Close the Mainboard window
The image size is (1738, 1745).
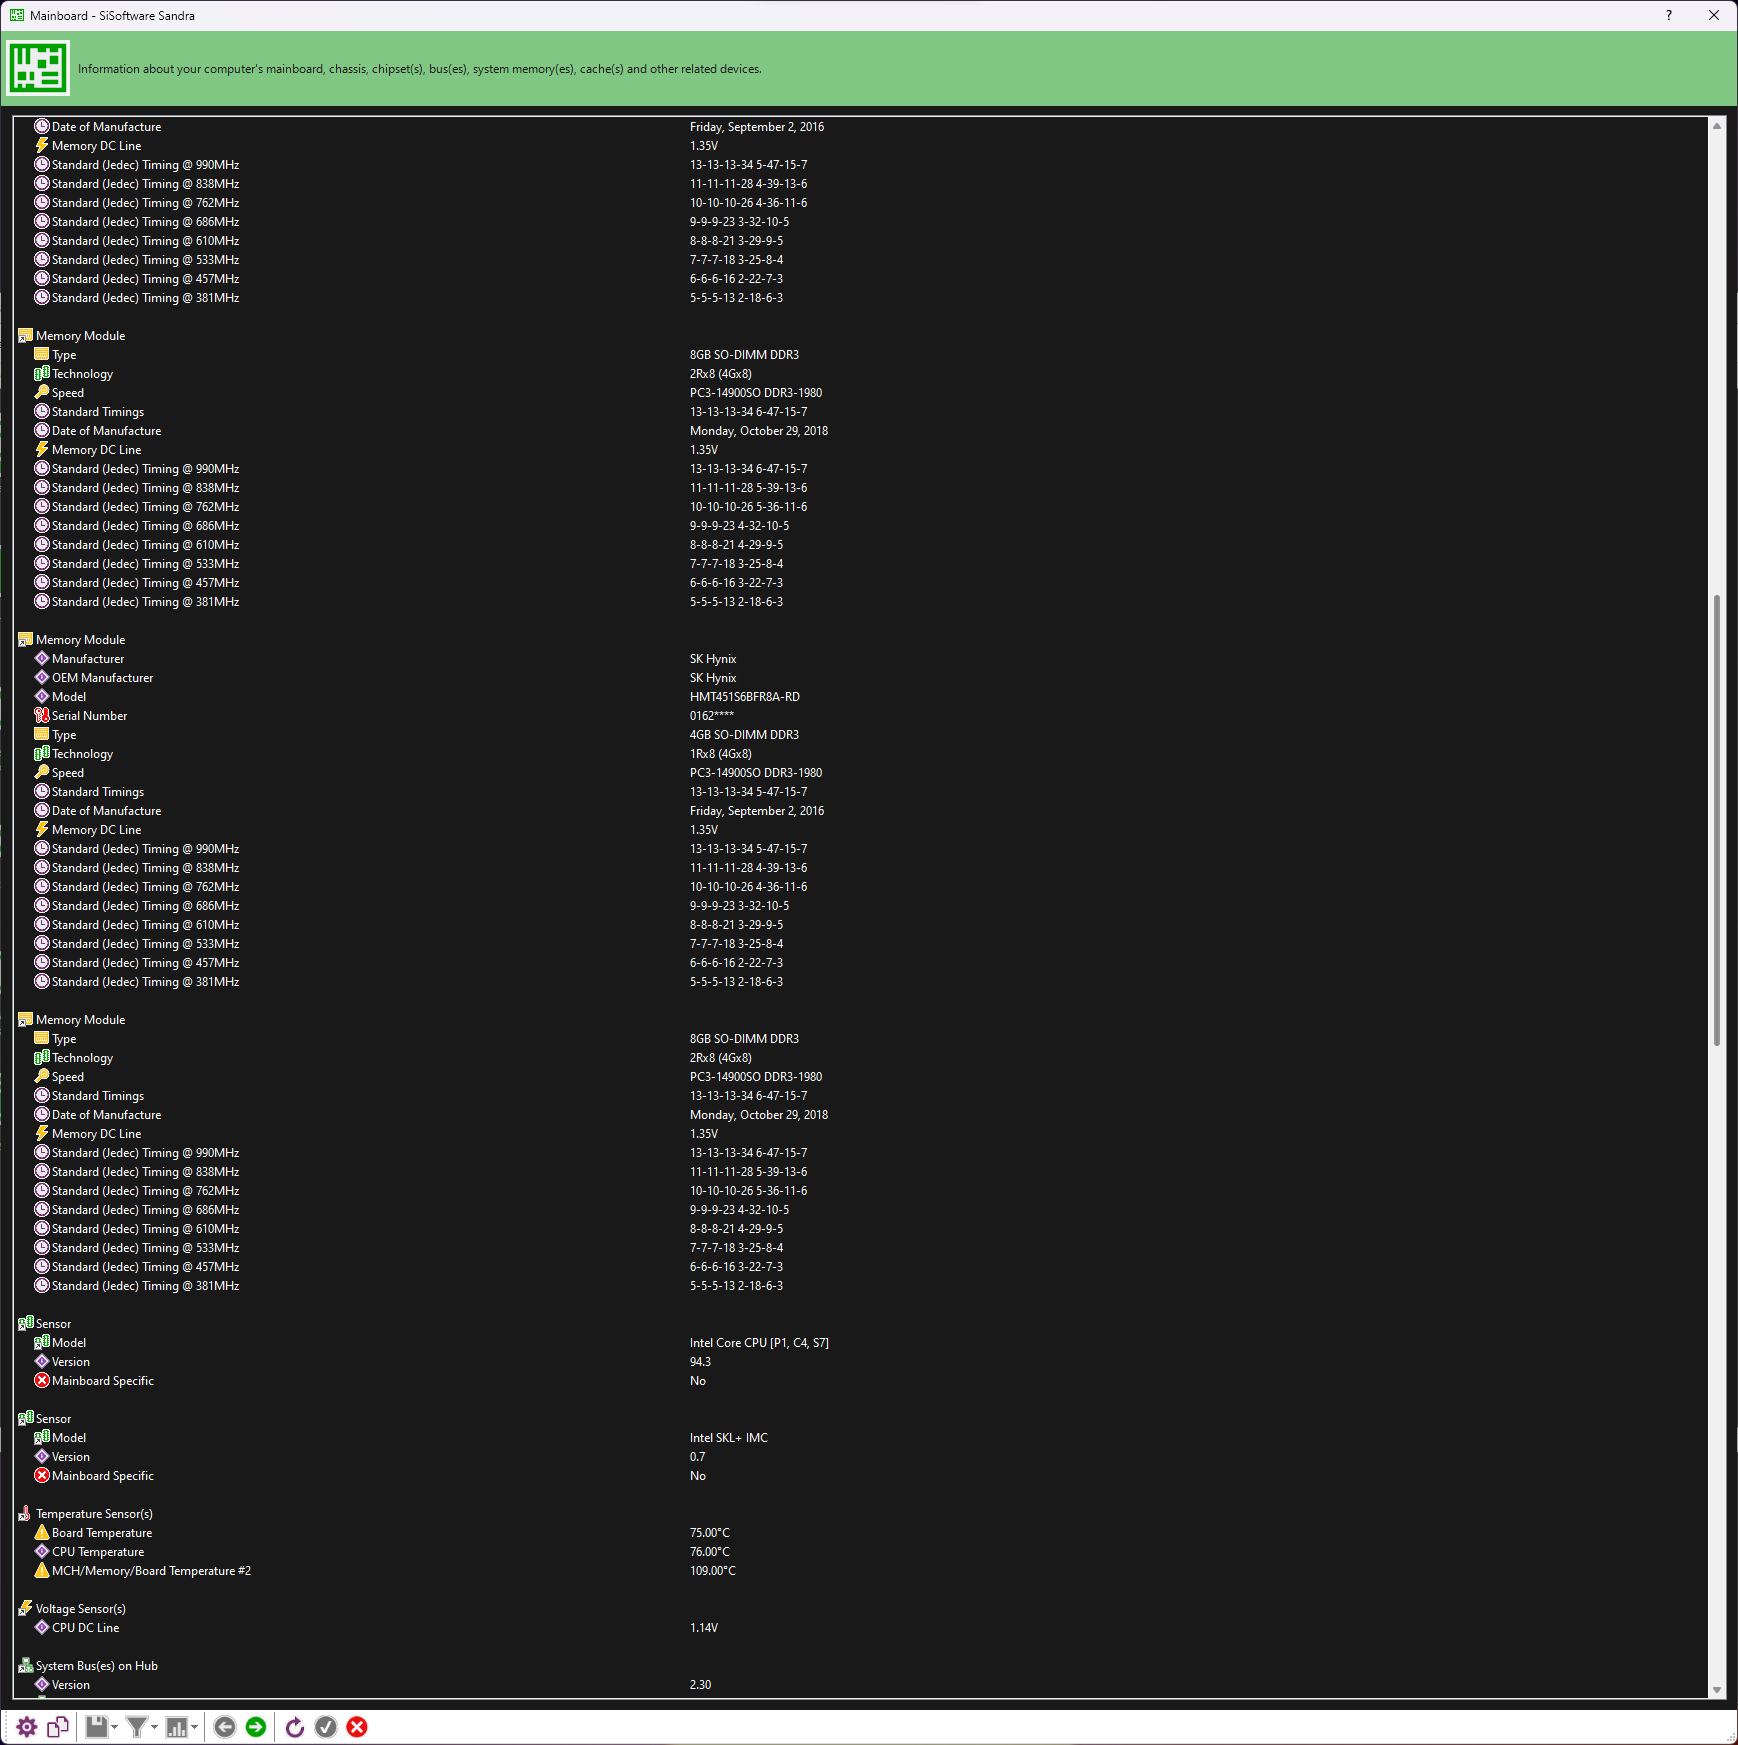tap(1714, 15)
